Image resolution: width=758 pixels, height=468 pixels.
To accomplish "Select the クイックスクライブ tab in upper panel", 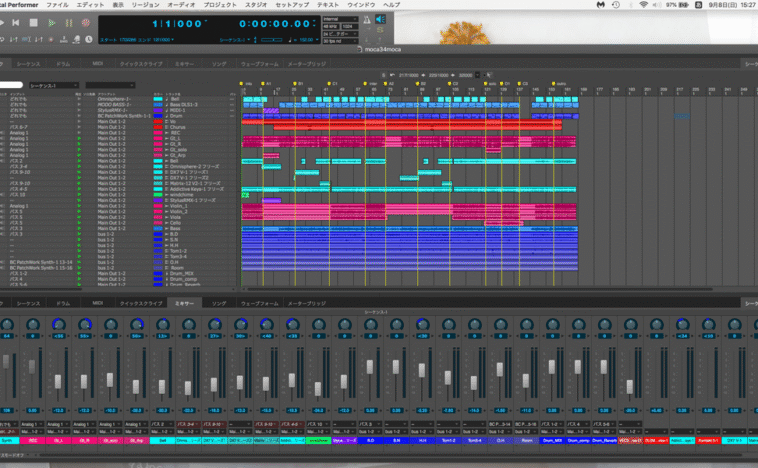I will (141, 63).
